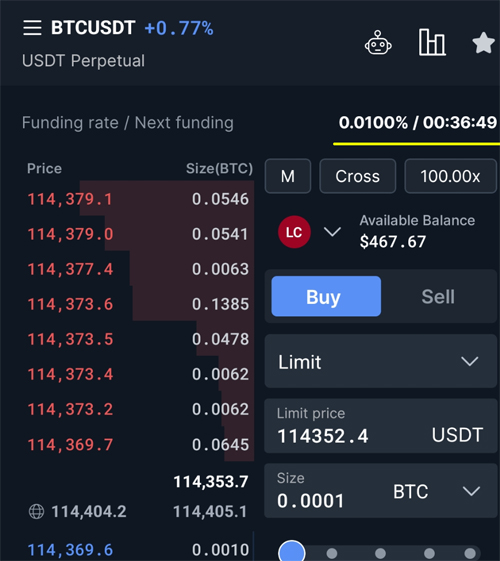Click the red LC account avatar
Viewport: 500px width, 561px height.
tap(294, 232)
